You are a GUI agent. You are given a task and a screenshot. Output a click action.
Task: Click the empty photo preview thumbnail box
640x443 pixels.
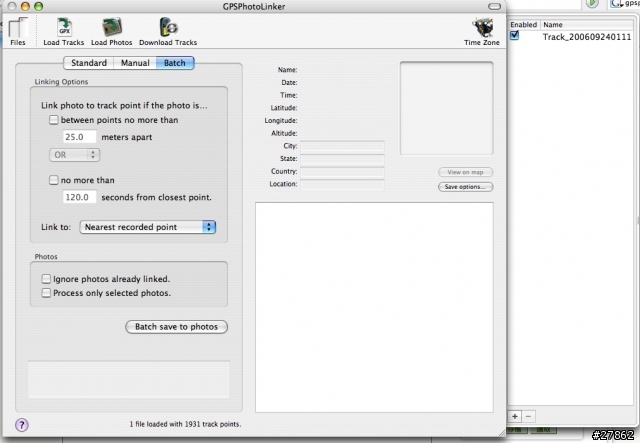tap(447, 108)
